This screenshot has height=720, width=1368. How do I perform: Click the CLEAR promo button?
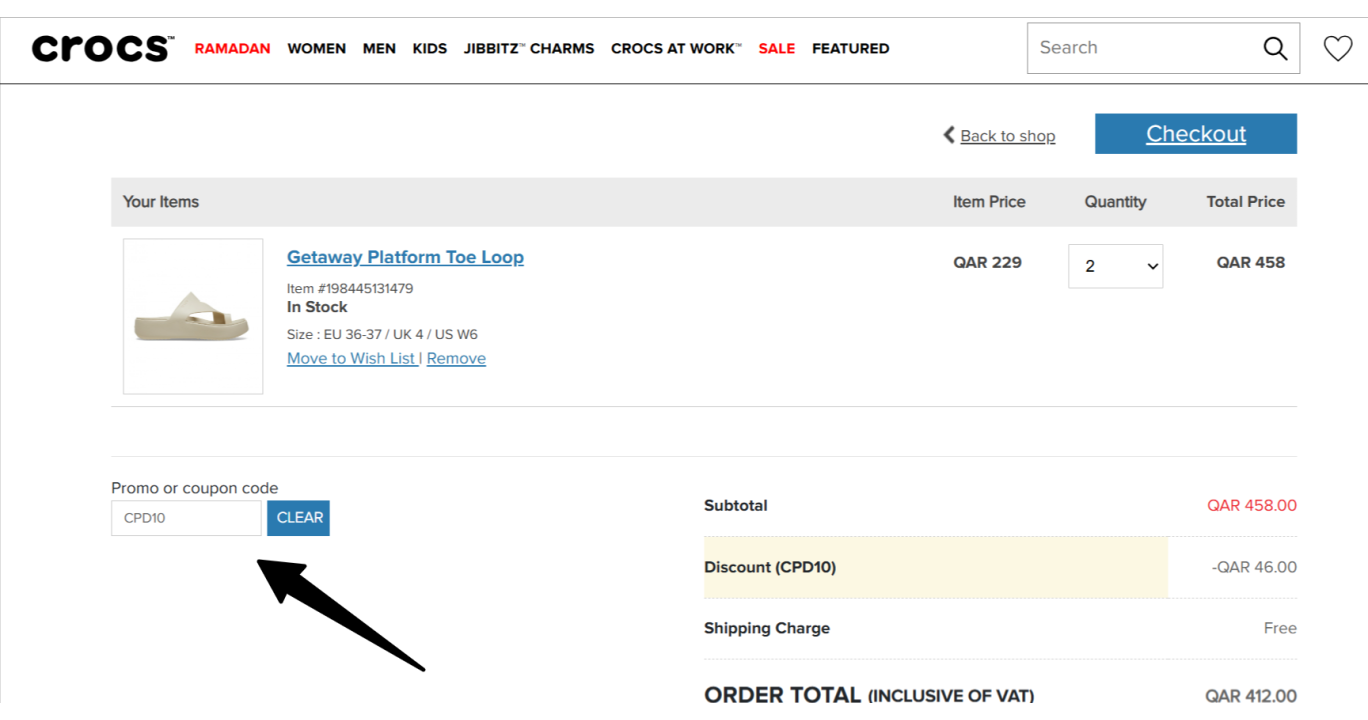click(x=300, y=518)
